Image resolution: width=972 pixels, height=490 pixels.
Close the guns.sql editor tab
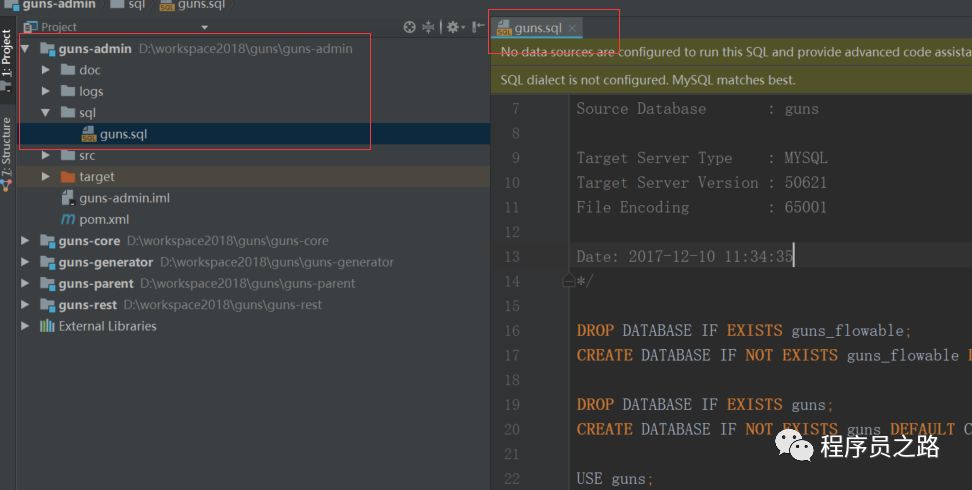click(x=572, y=28)
